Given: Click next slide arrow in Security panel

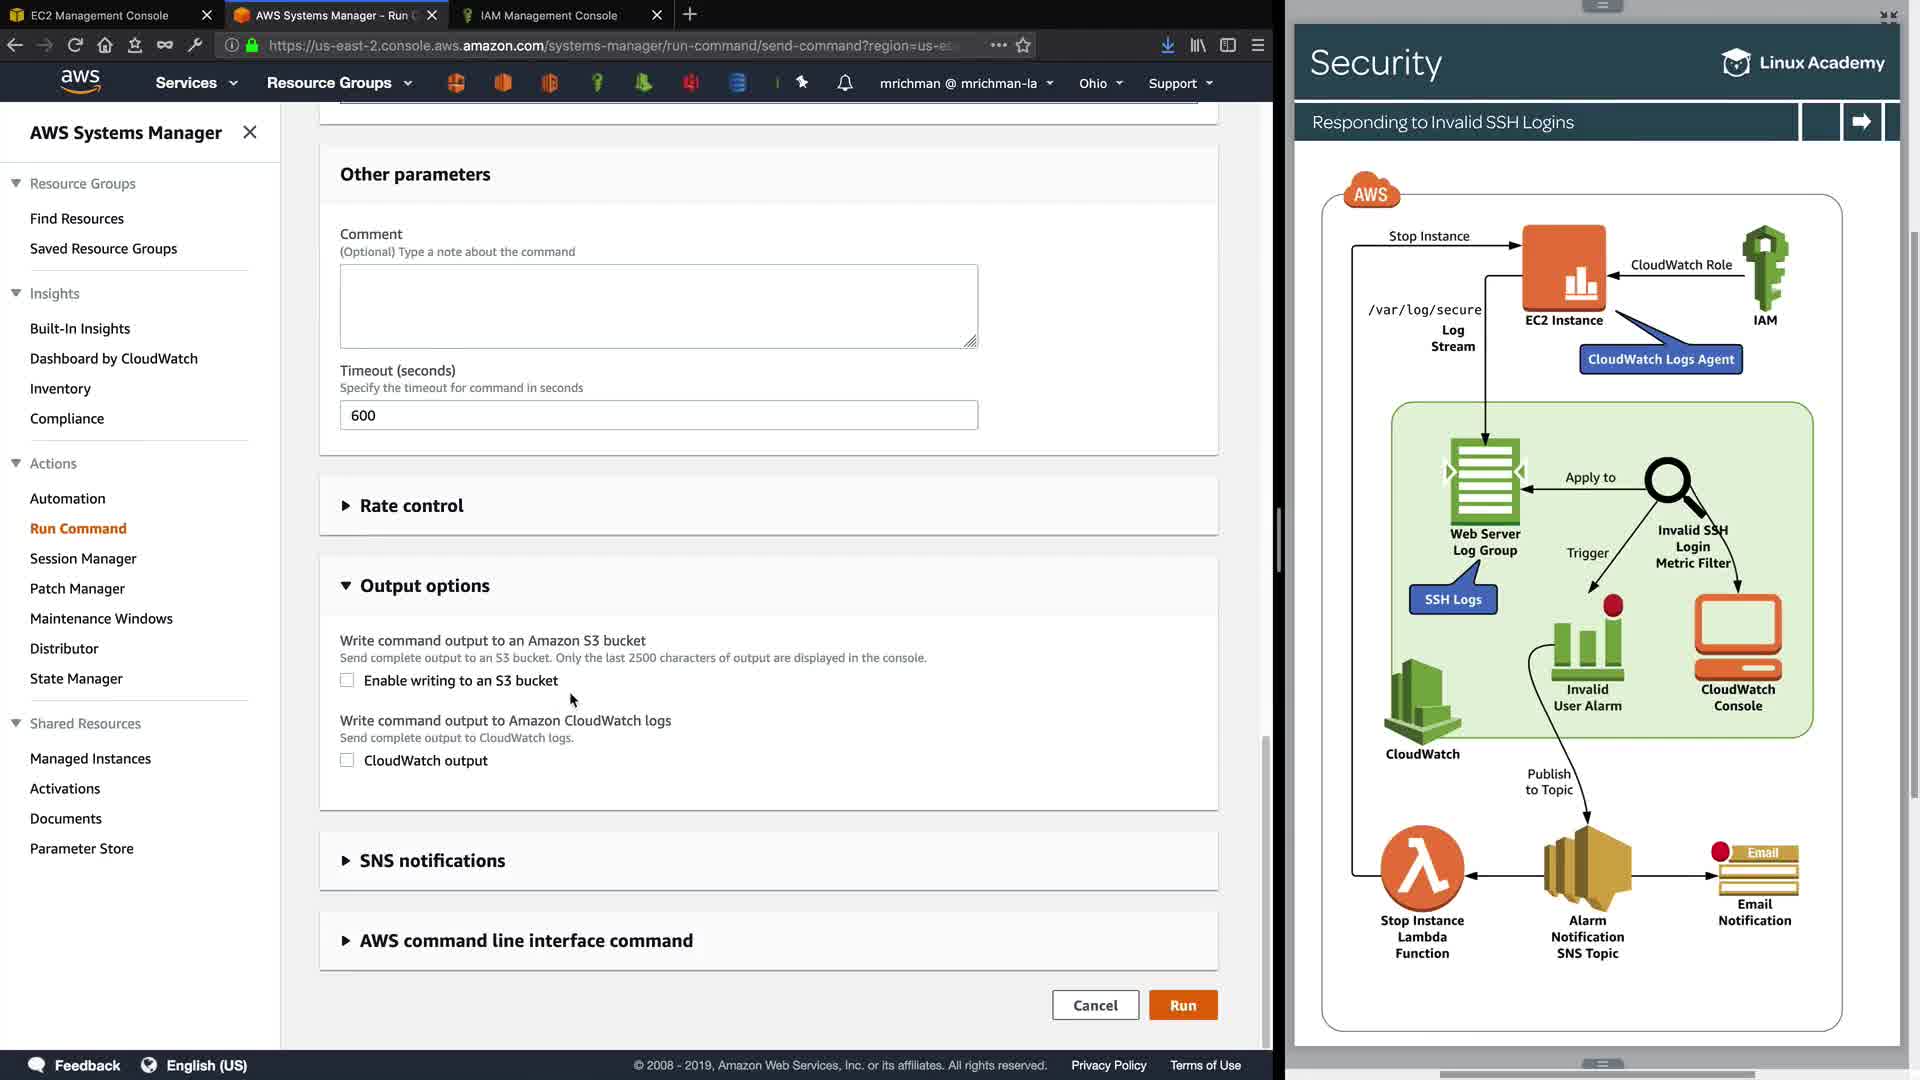Looking at the screenshot, I should click(x=1861, y=122).
